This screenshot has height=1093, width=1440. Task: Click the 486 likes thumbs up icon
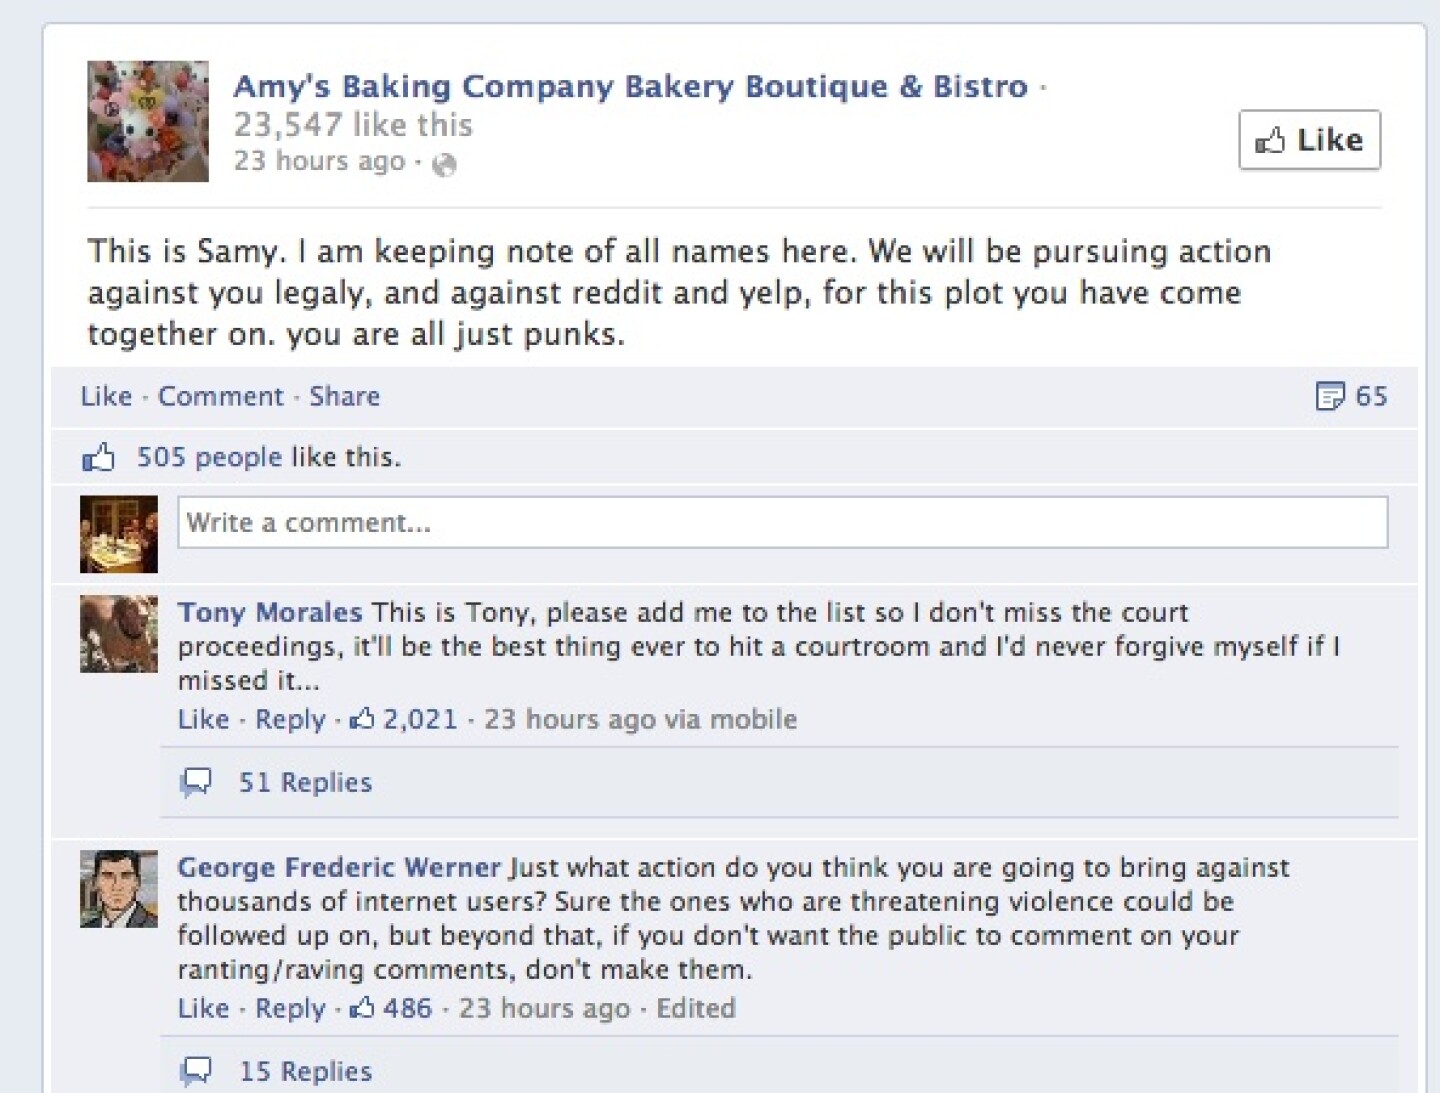coord(362,1007)
